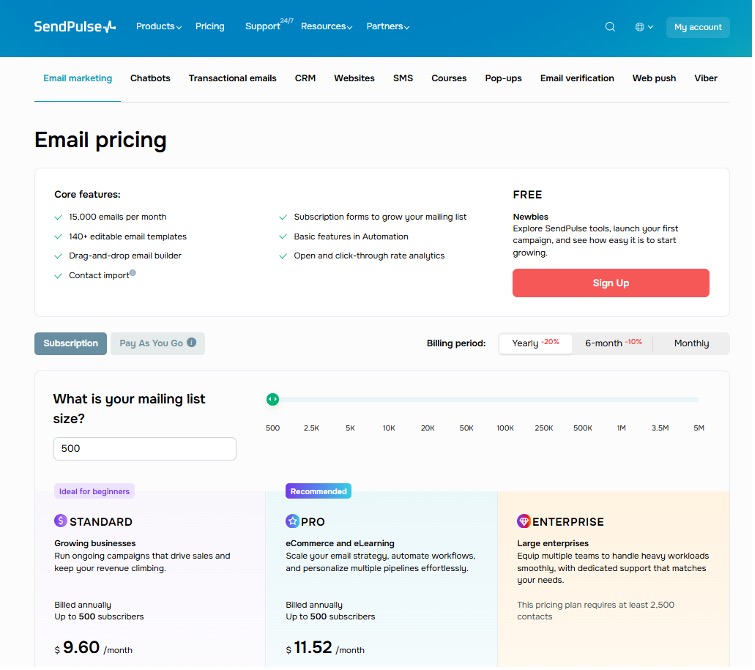
Task: Open the search magnifier icon
Action: (612, 27)
